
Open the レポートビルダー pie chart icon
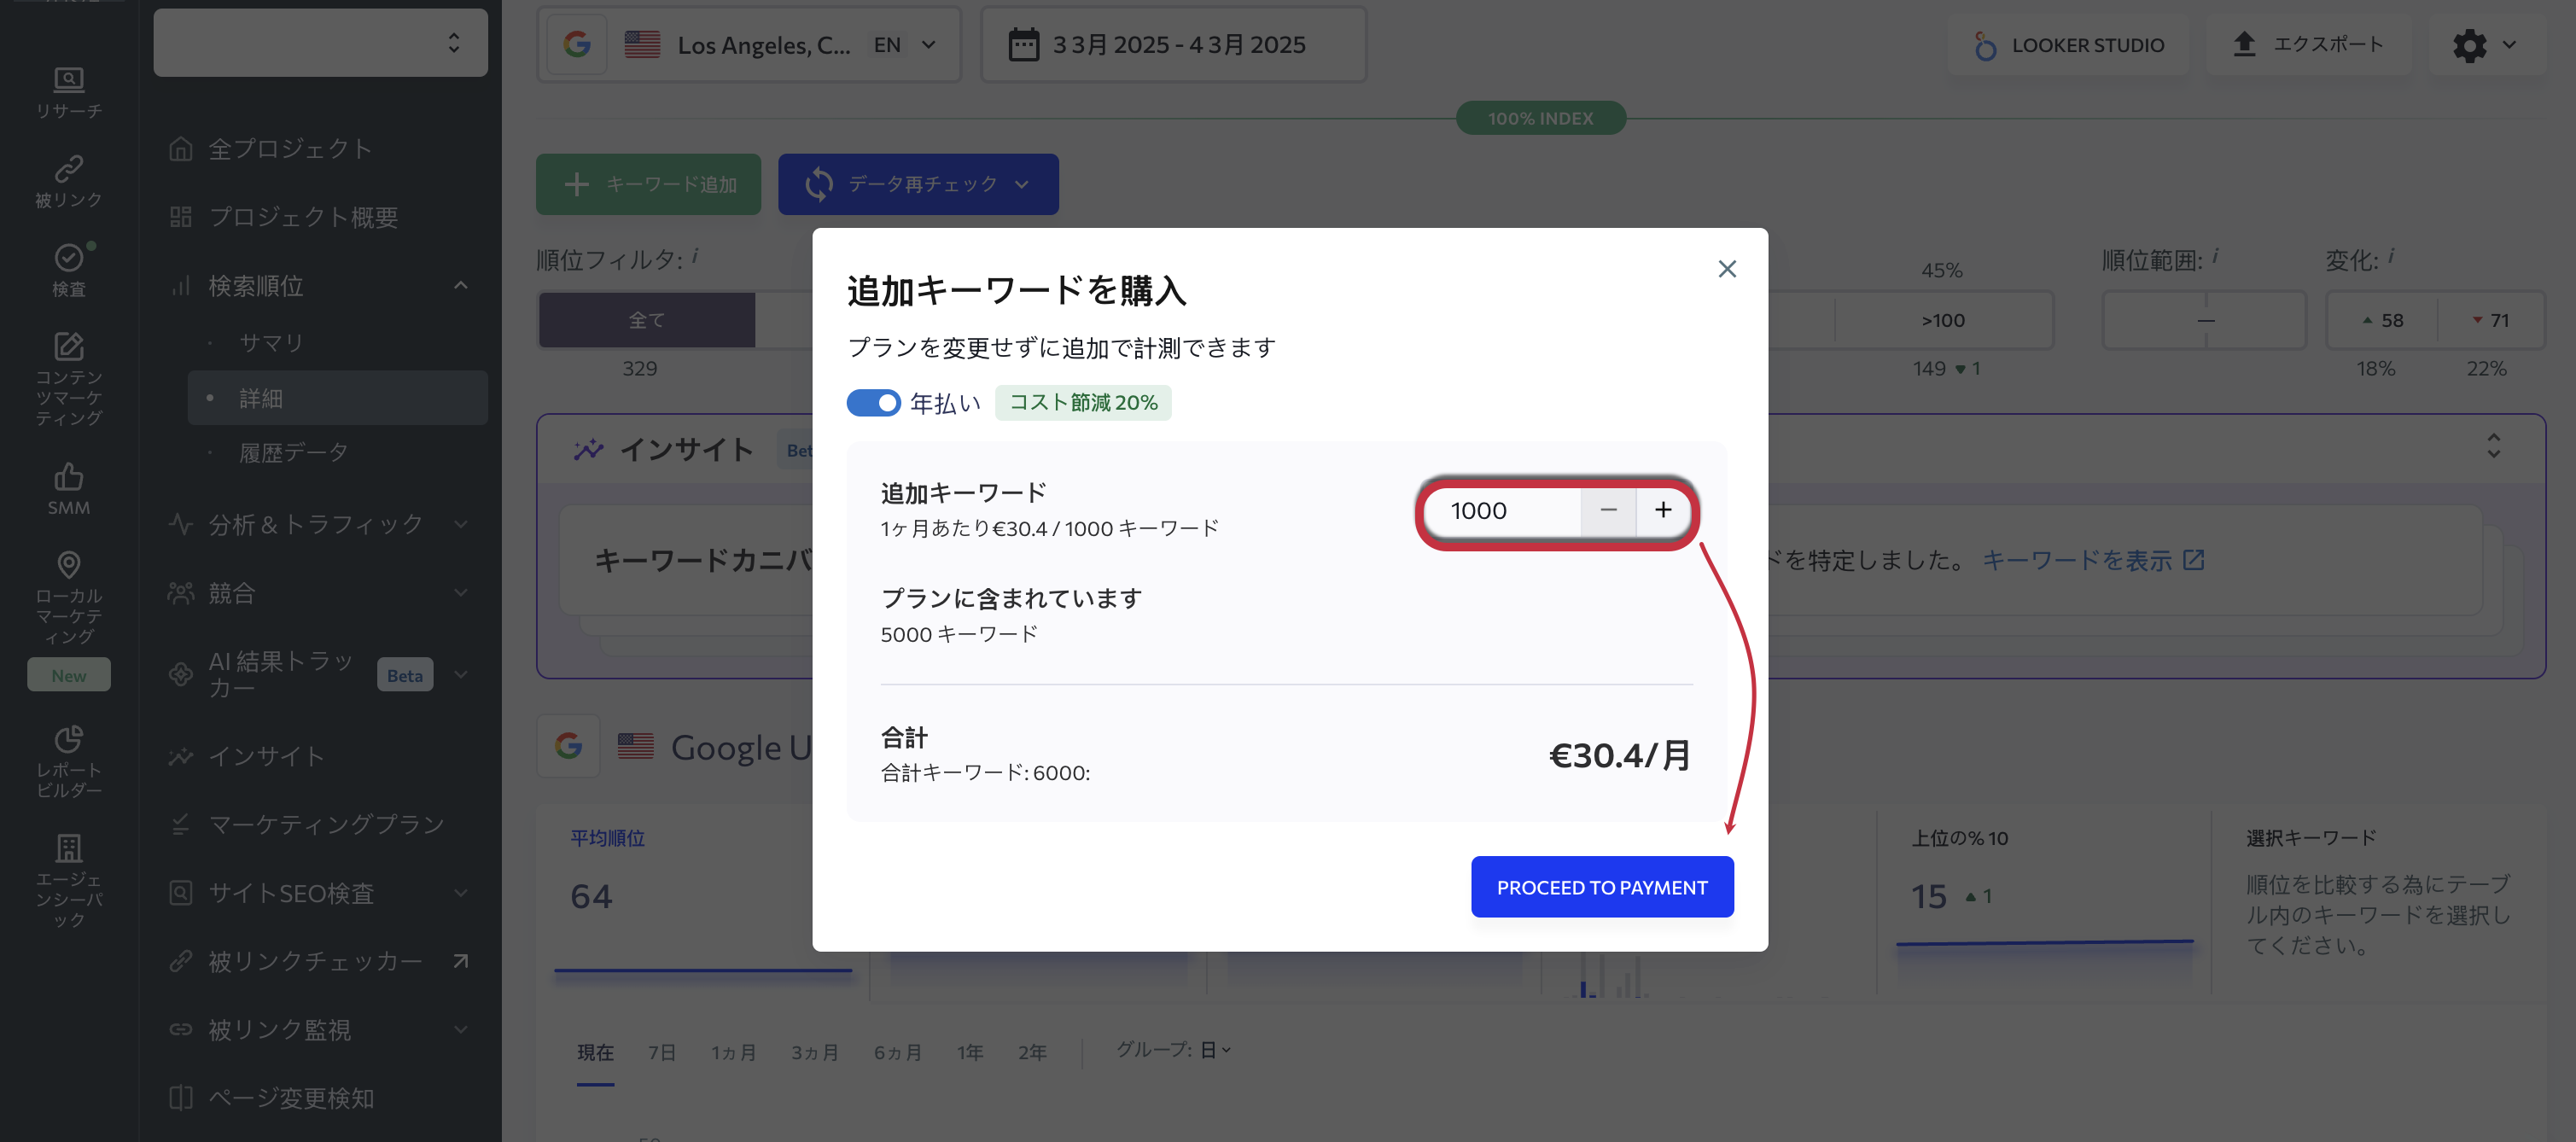[x=68, y=739]
